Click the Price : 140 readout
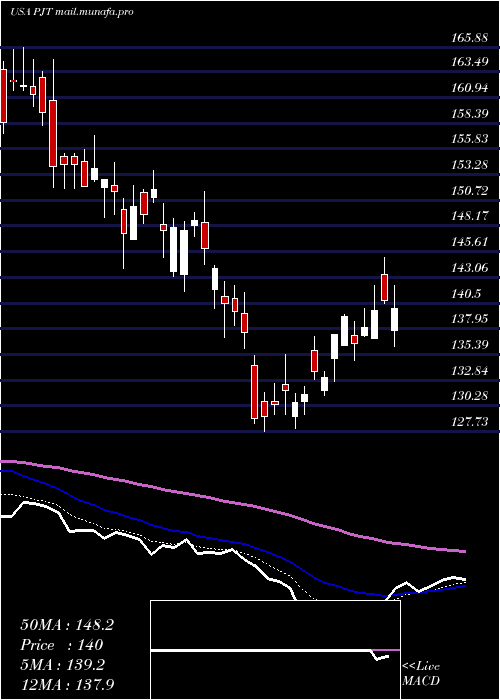 coord(62,645)
